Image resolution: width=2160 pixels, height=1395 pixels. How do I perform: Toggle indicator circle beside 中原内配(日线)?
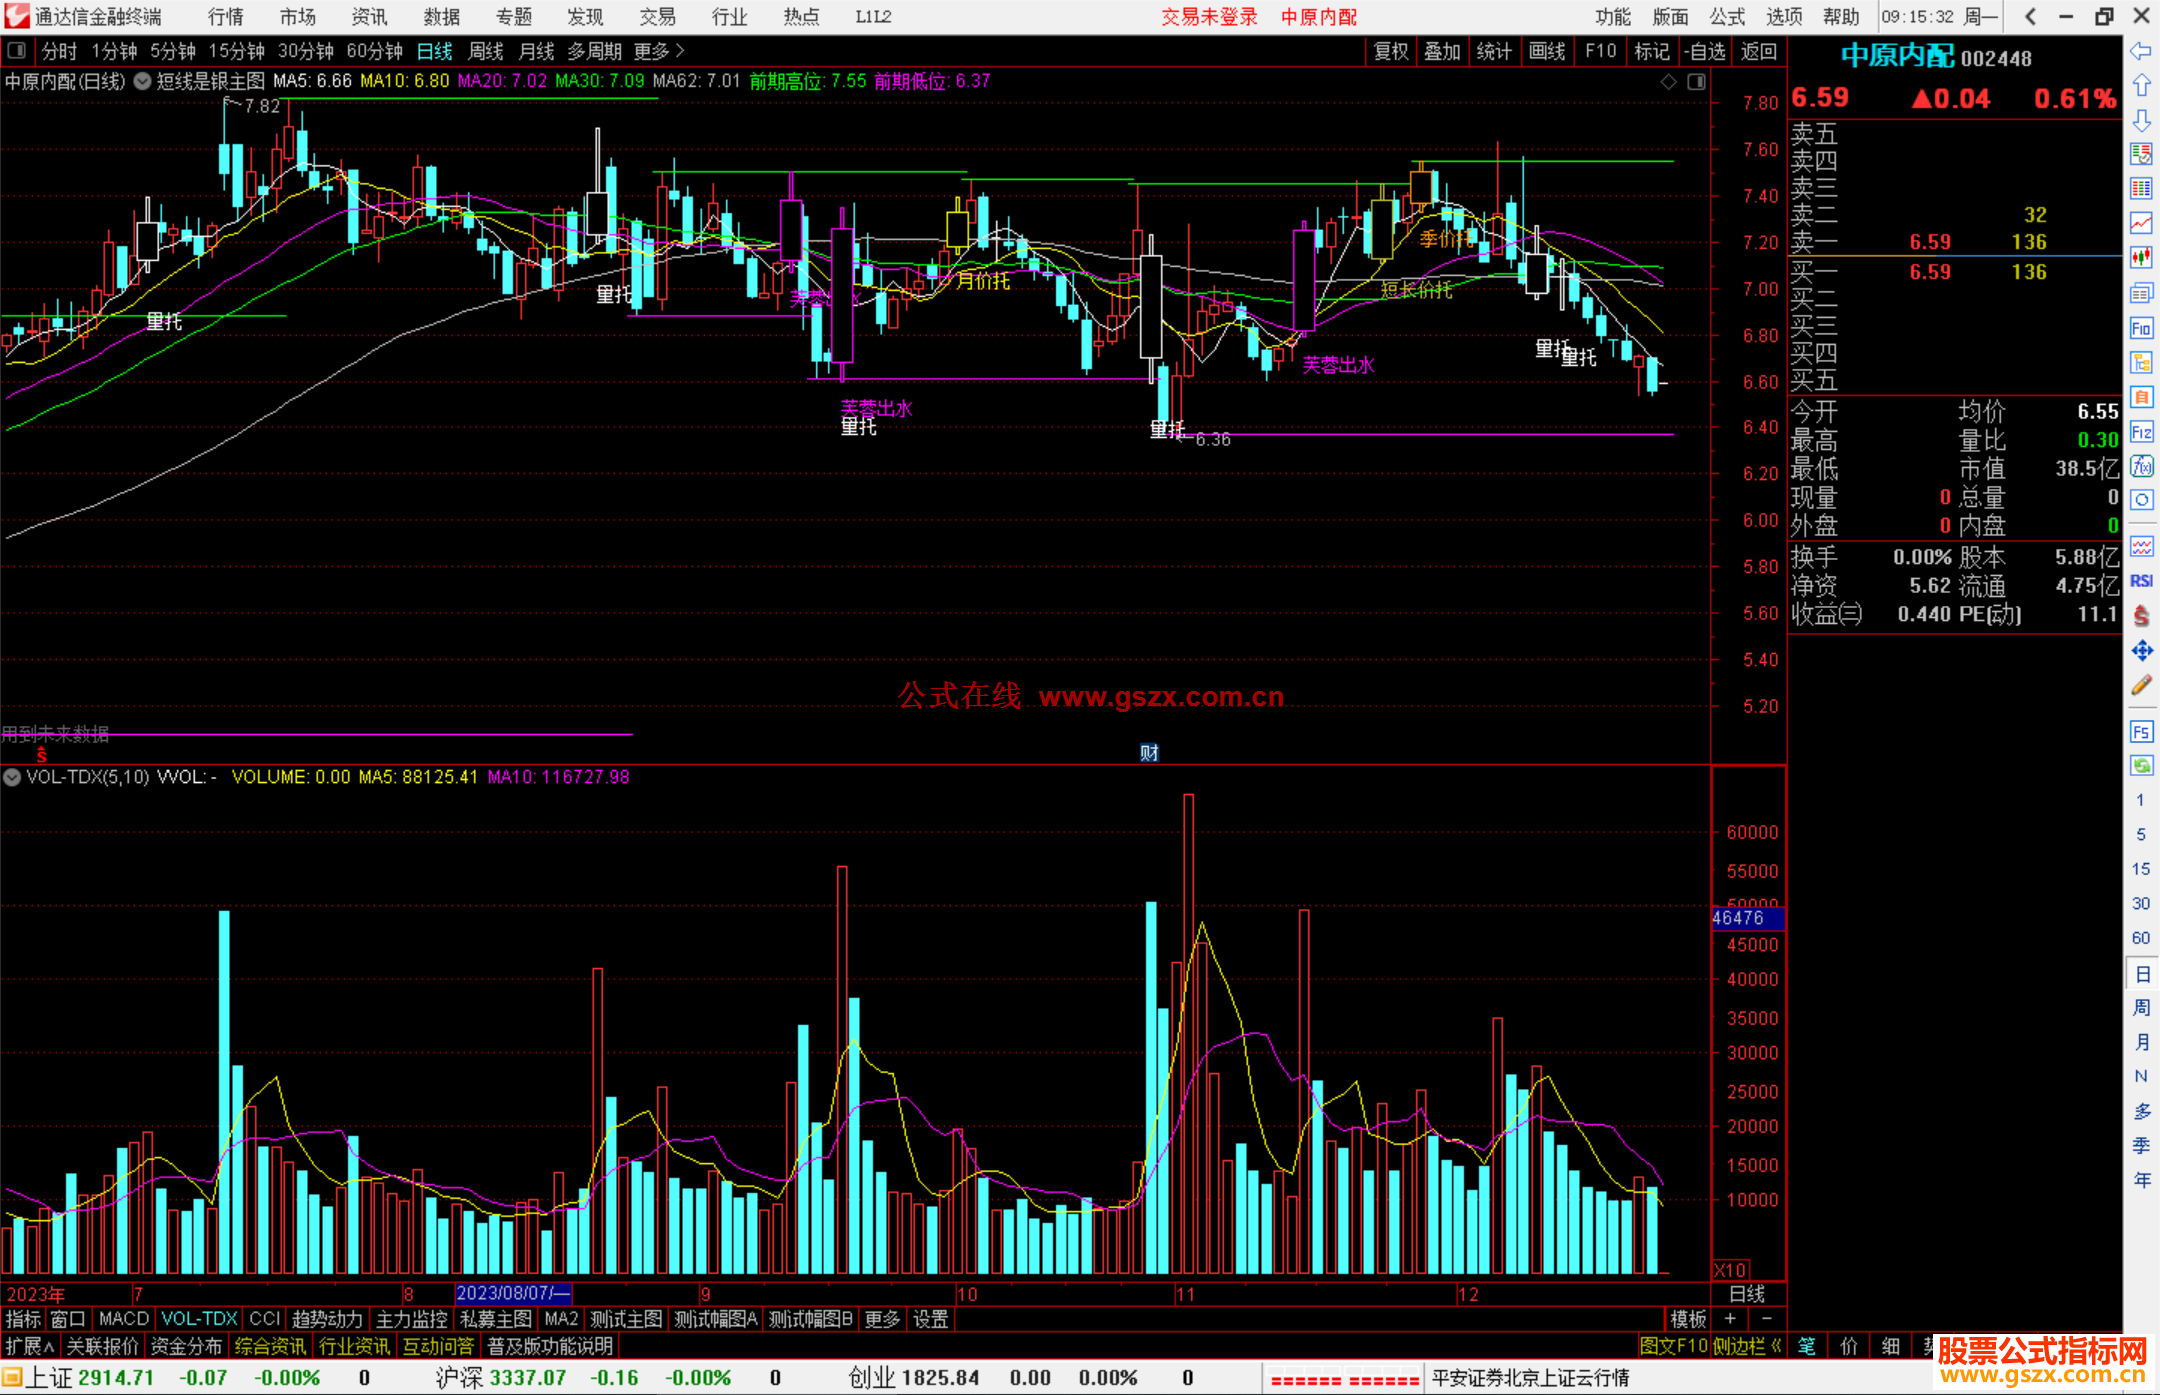(143, 82)
